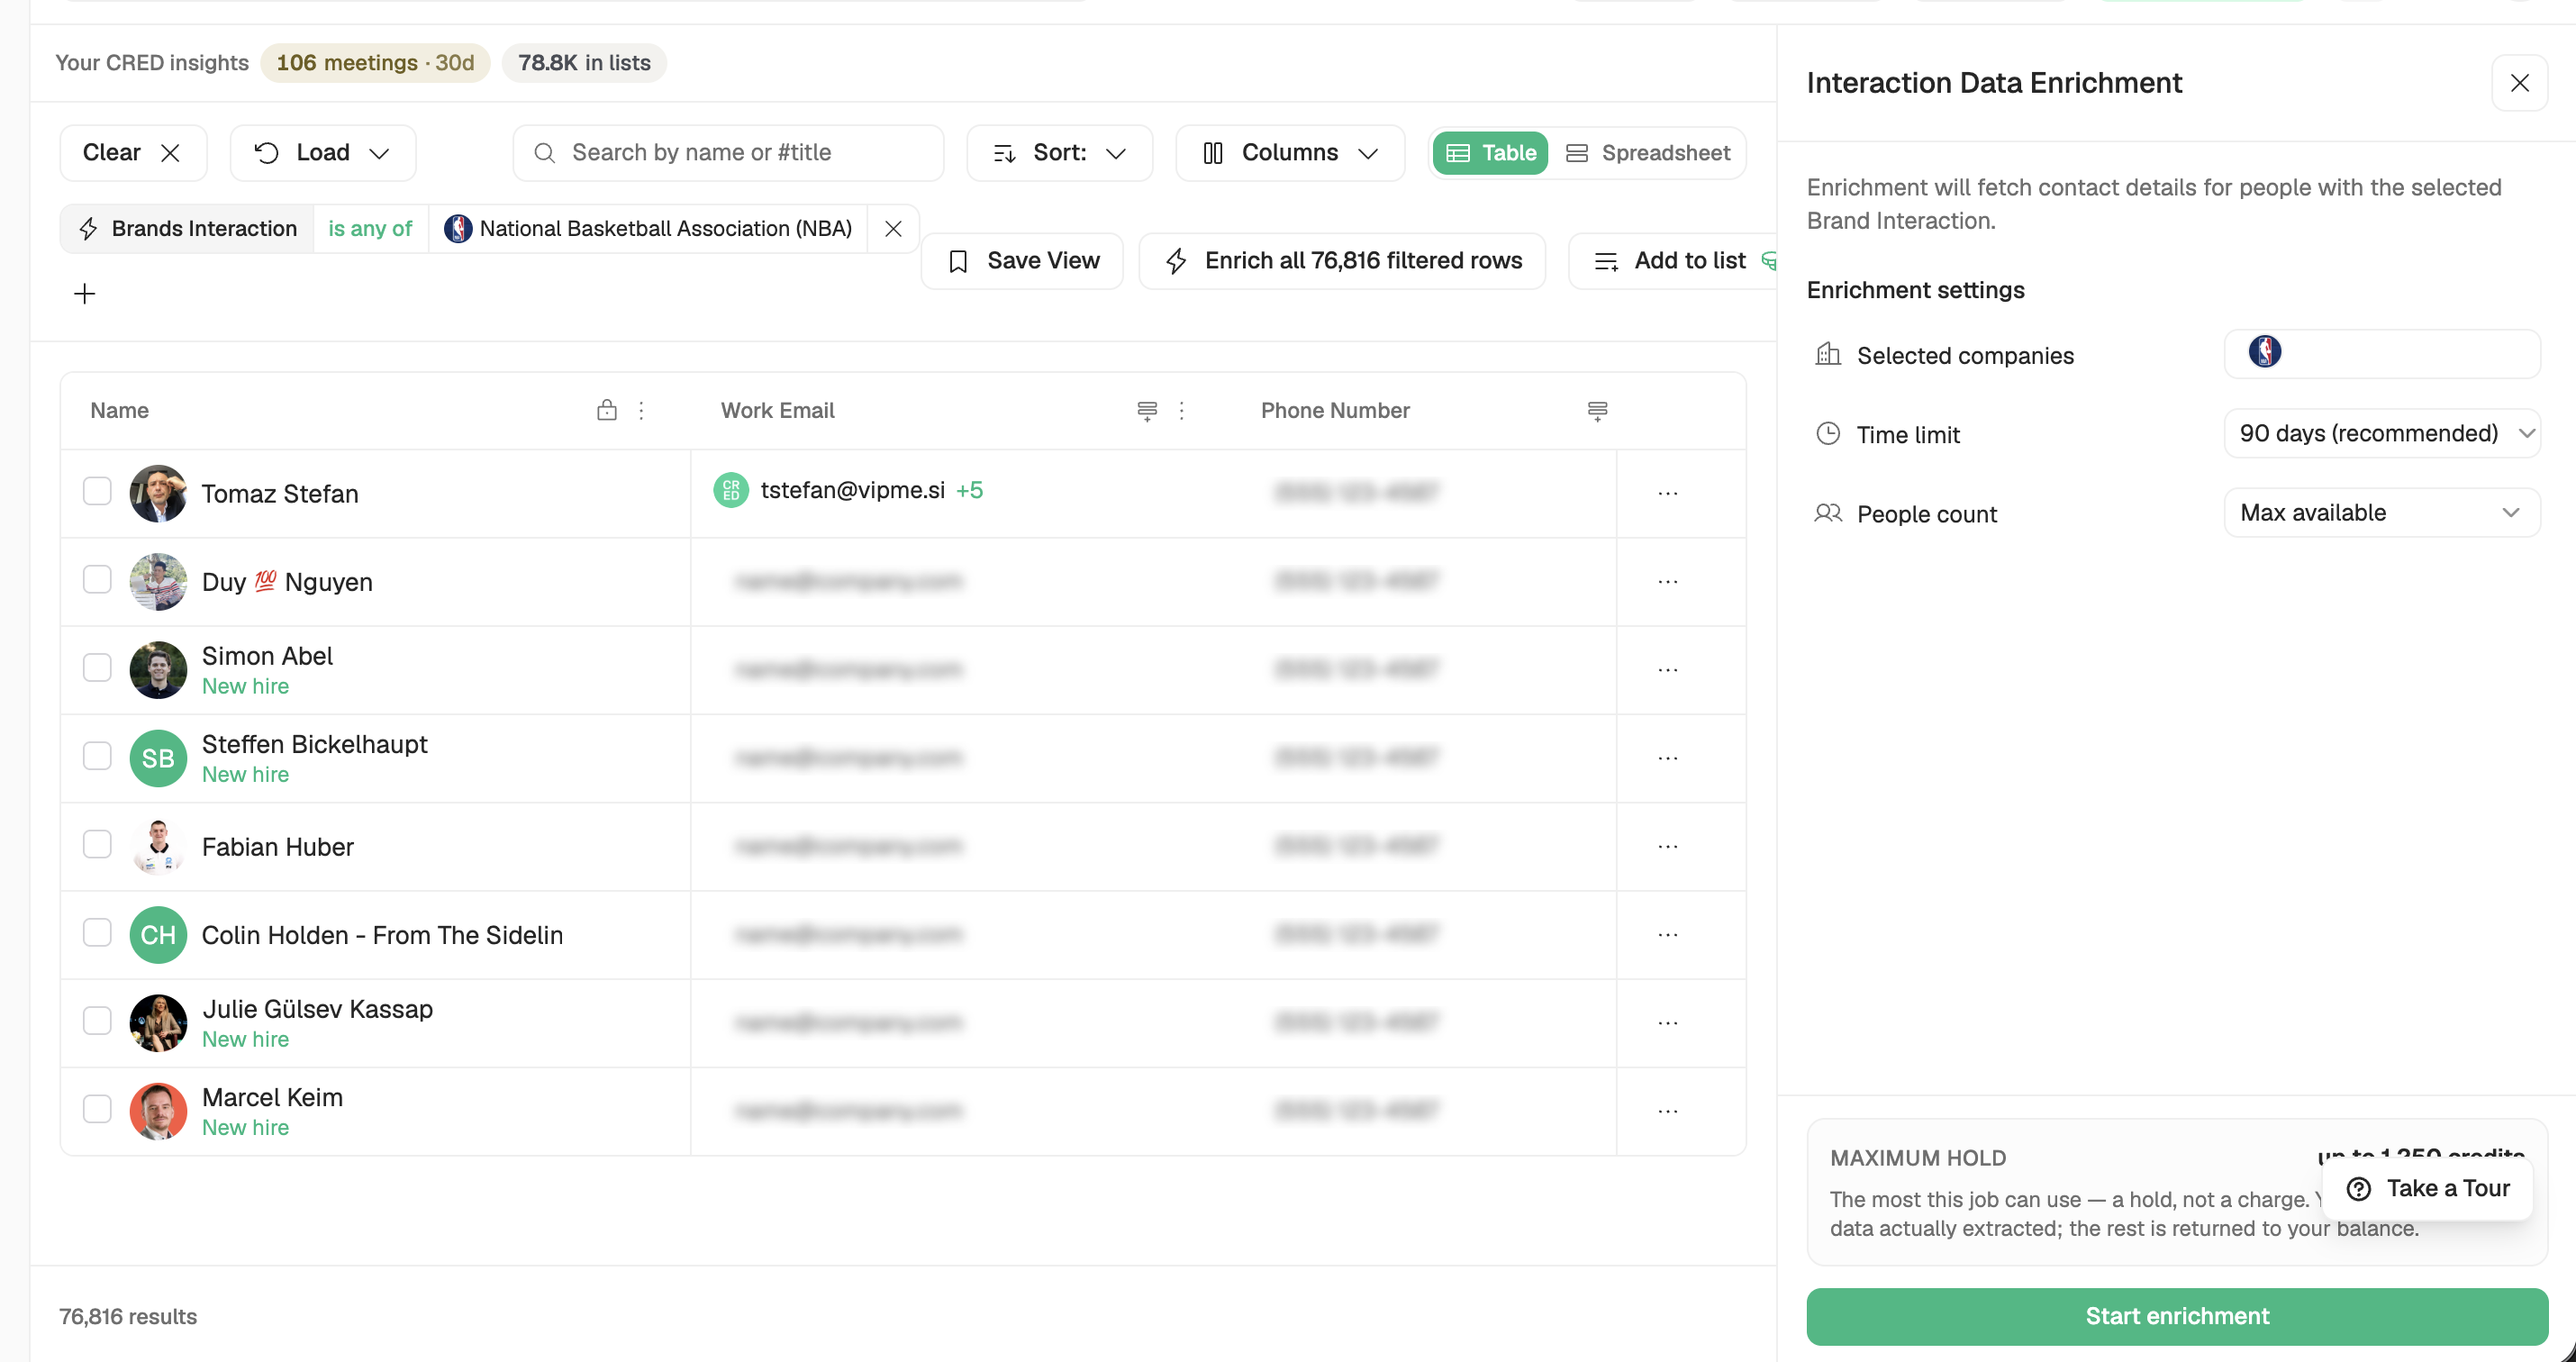Select Julie Gülsev Kassap row checkbox
The height and width of the screenshot is (1362, 2576).
pyautogui.click(x=97, y=1020)
